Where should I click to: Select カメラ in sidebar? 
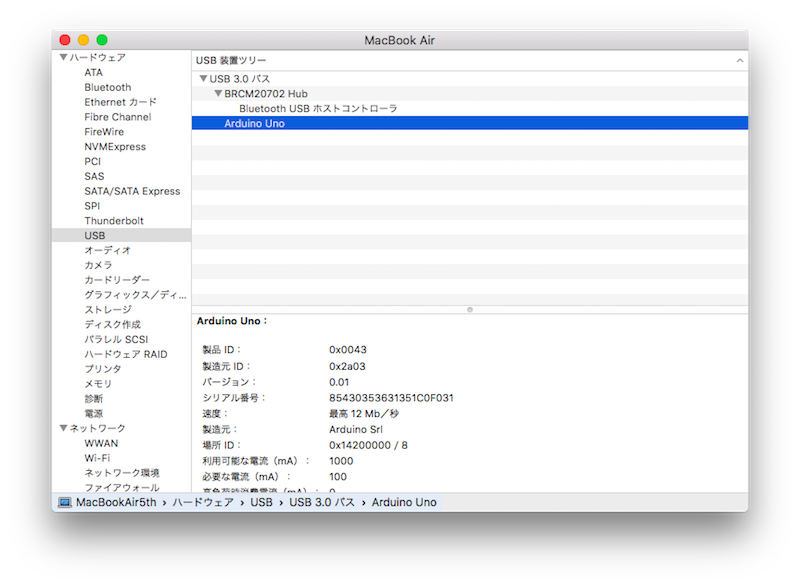tap(98, 265)
